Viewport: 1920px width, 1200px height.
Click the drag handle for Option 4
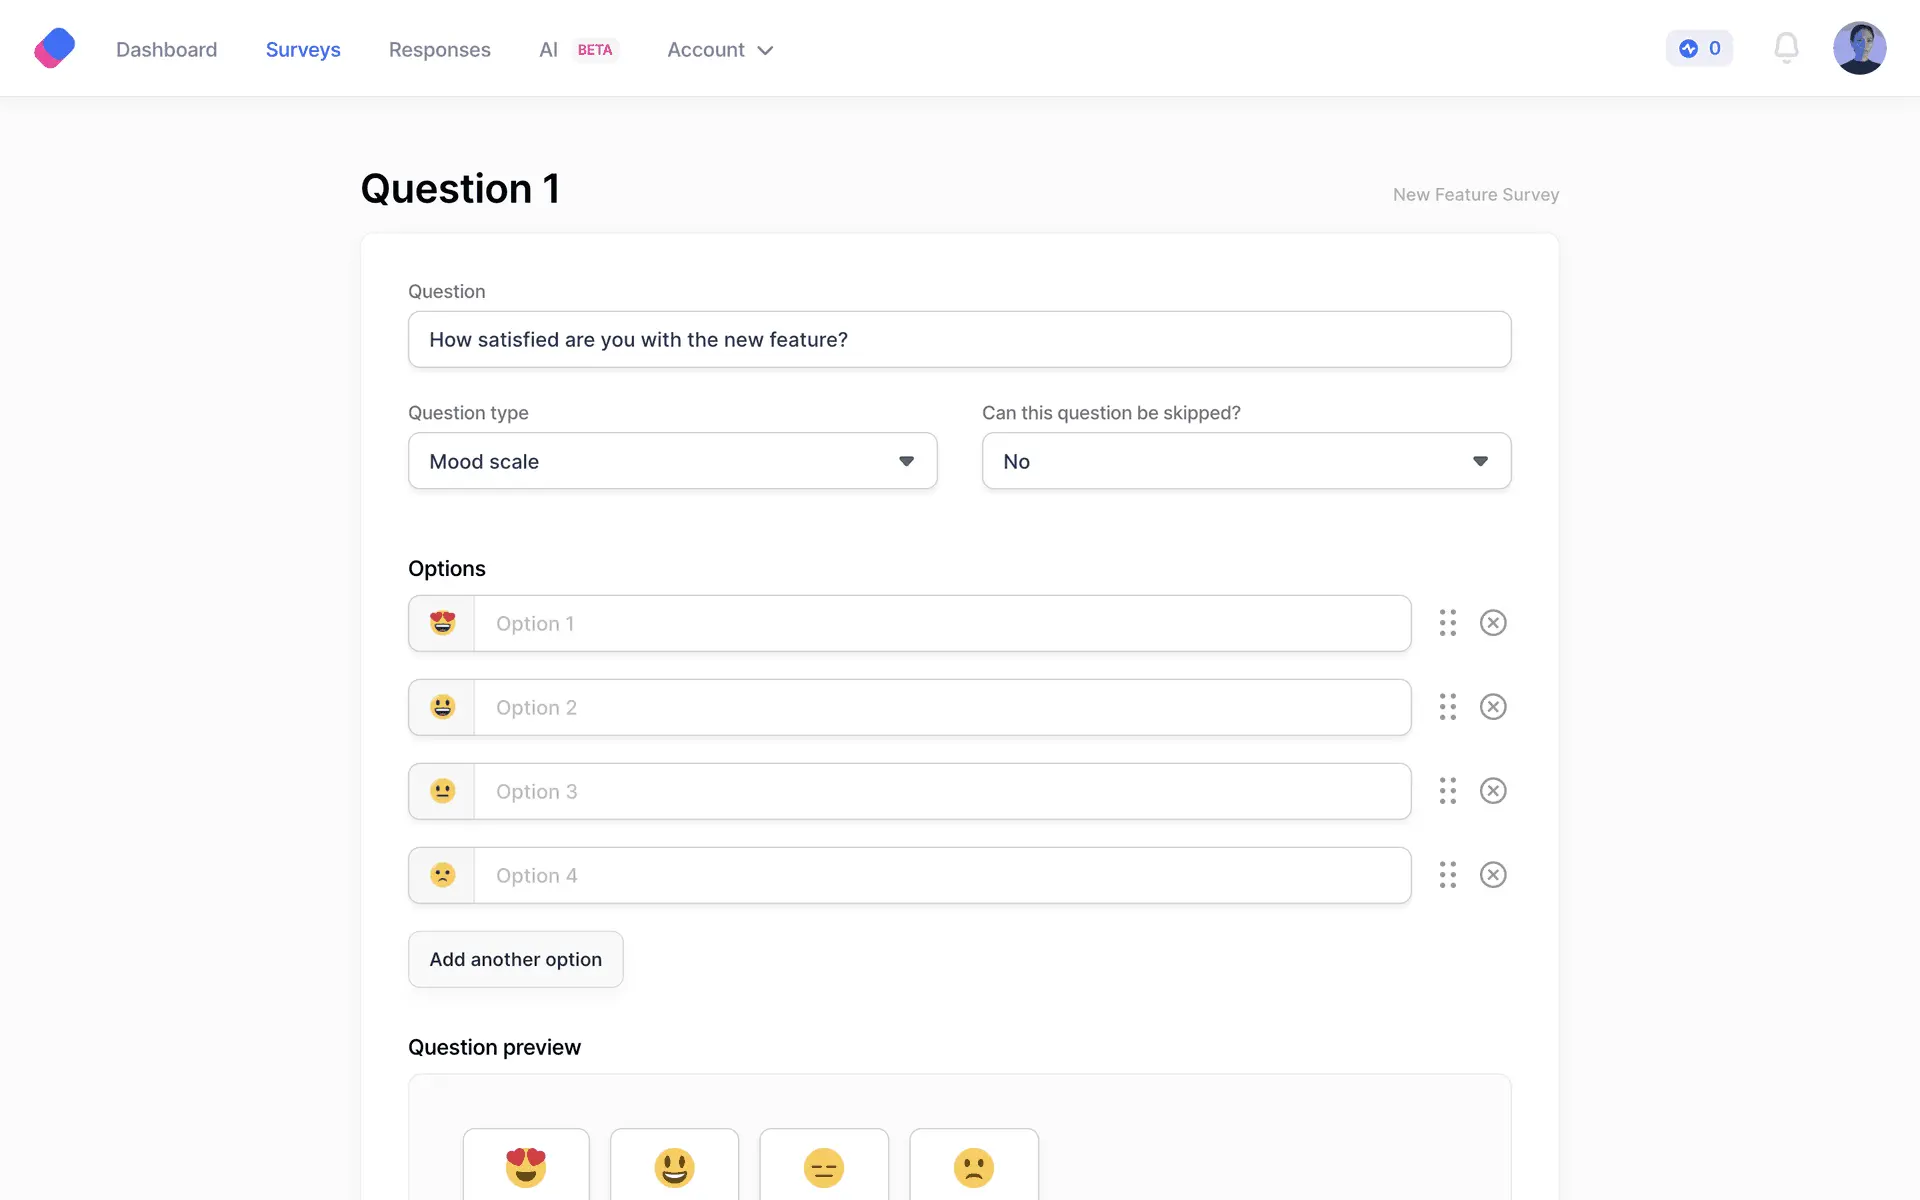pos(1447,875)
